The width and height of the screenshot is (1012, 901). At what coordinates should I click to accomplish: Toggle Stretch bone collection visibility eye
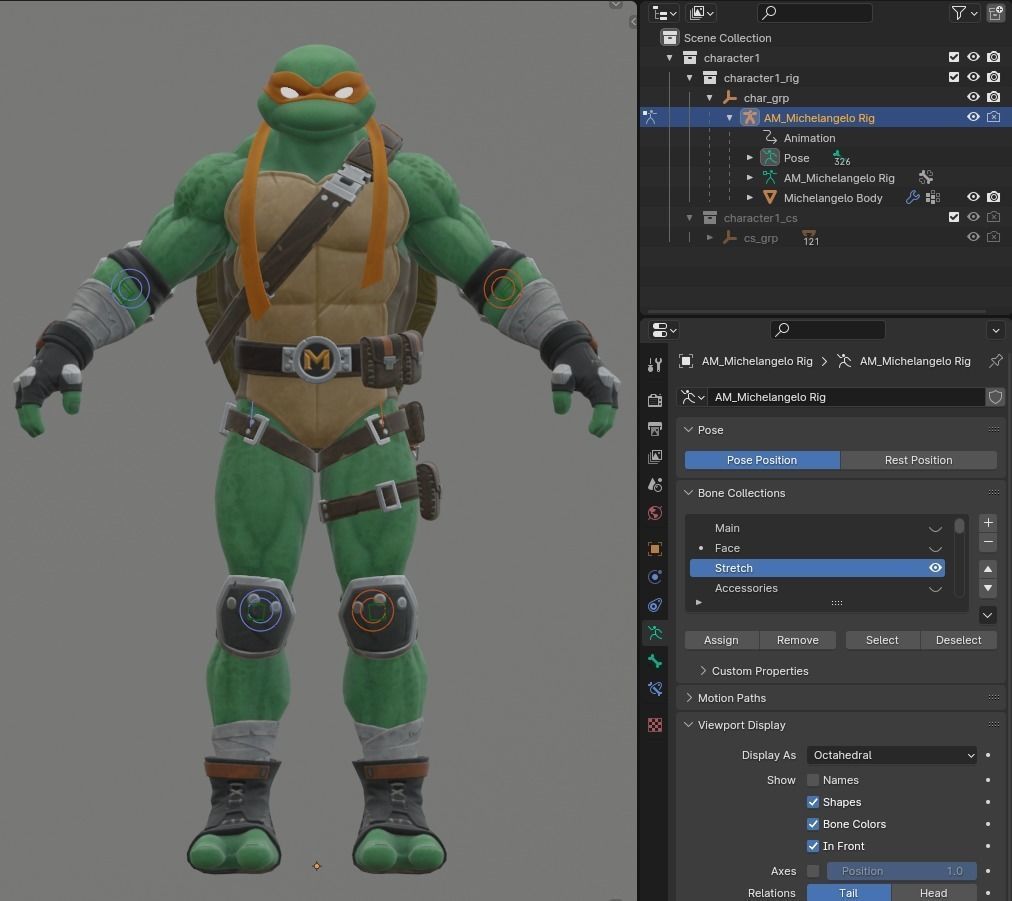935,568
